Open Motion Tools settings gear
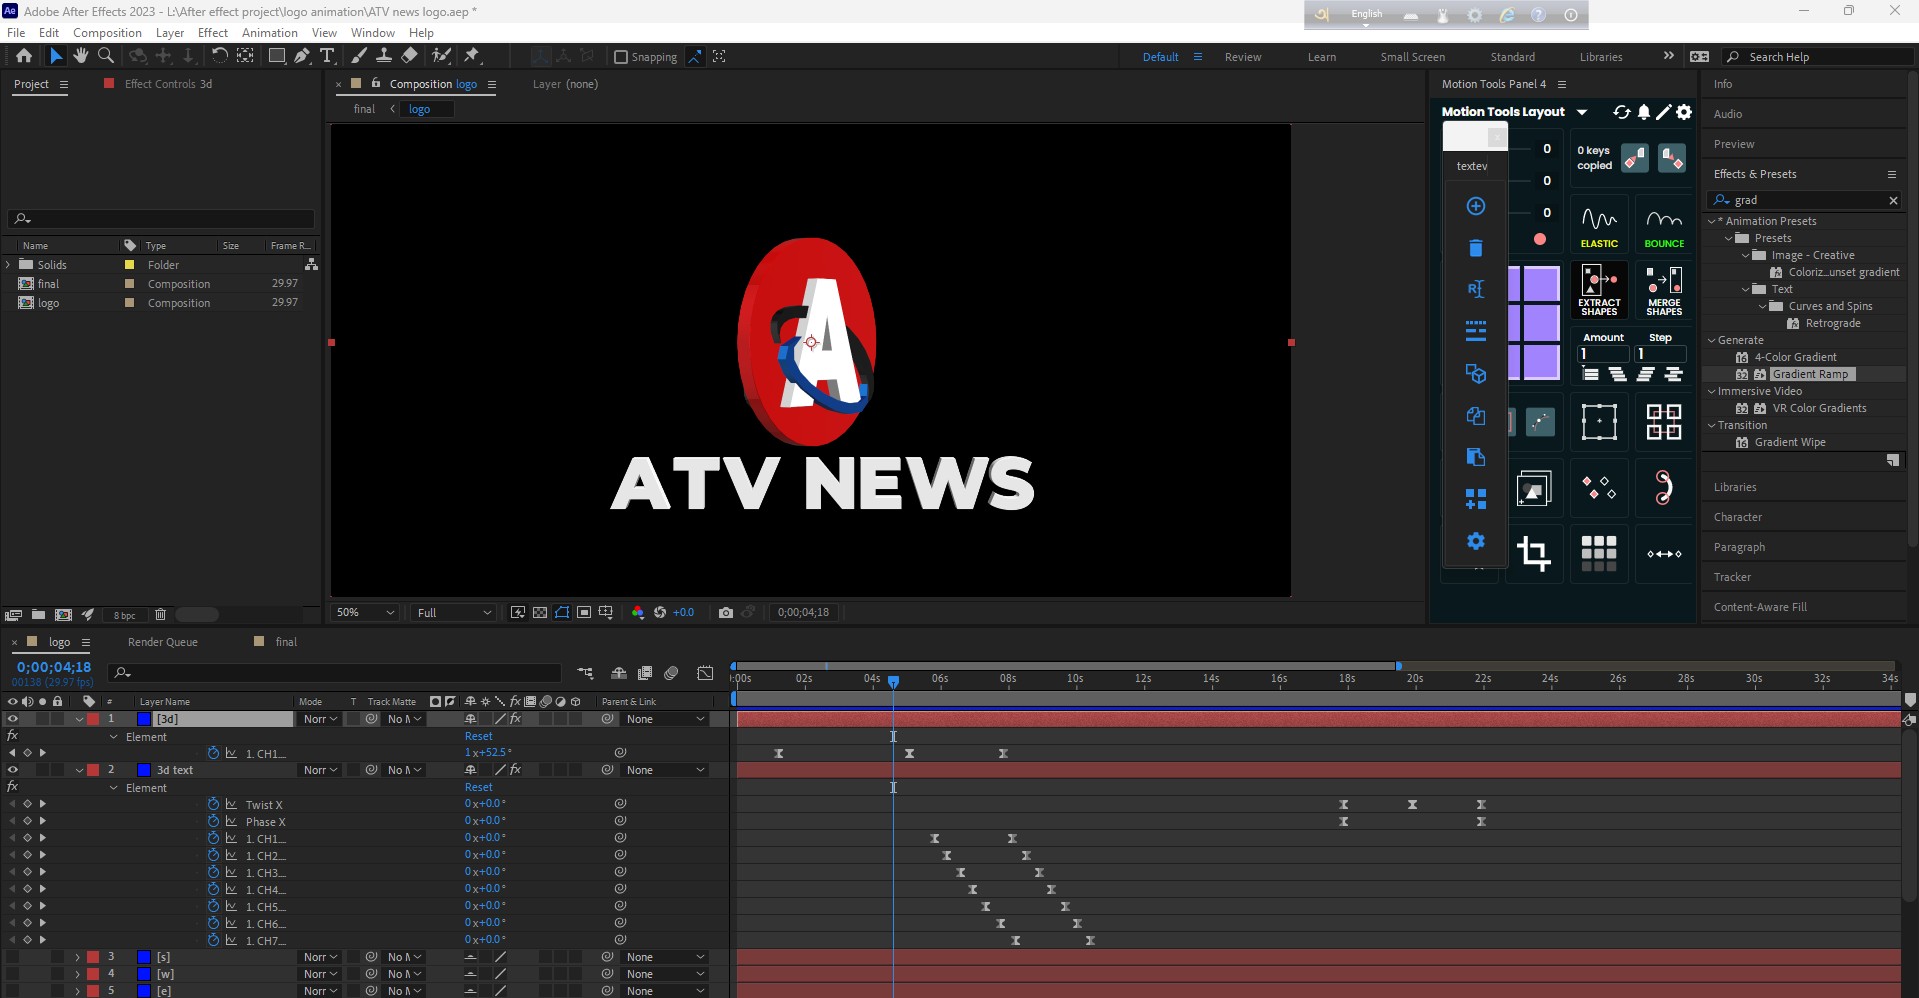1919x998 pixels. click(x=1684, y=112)
